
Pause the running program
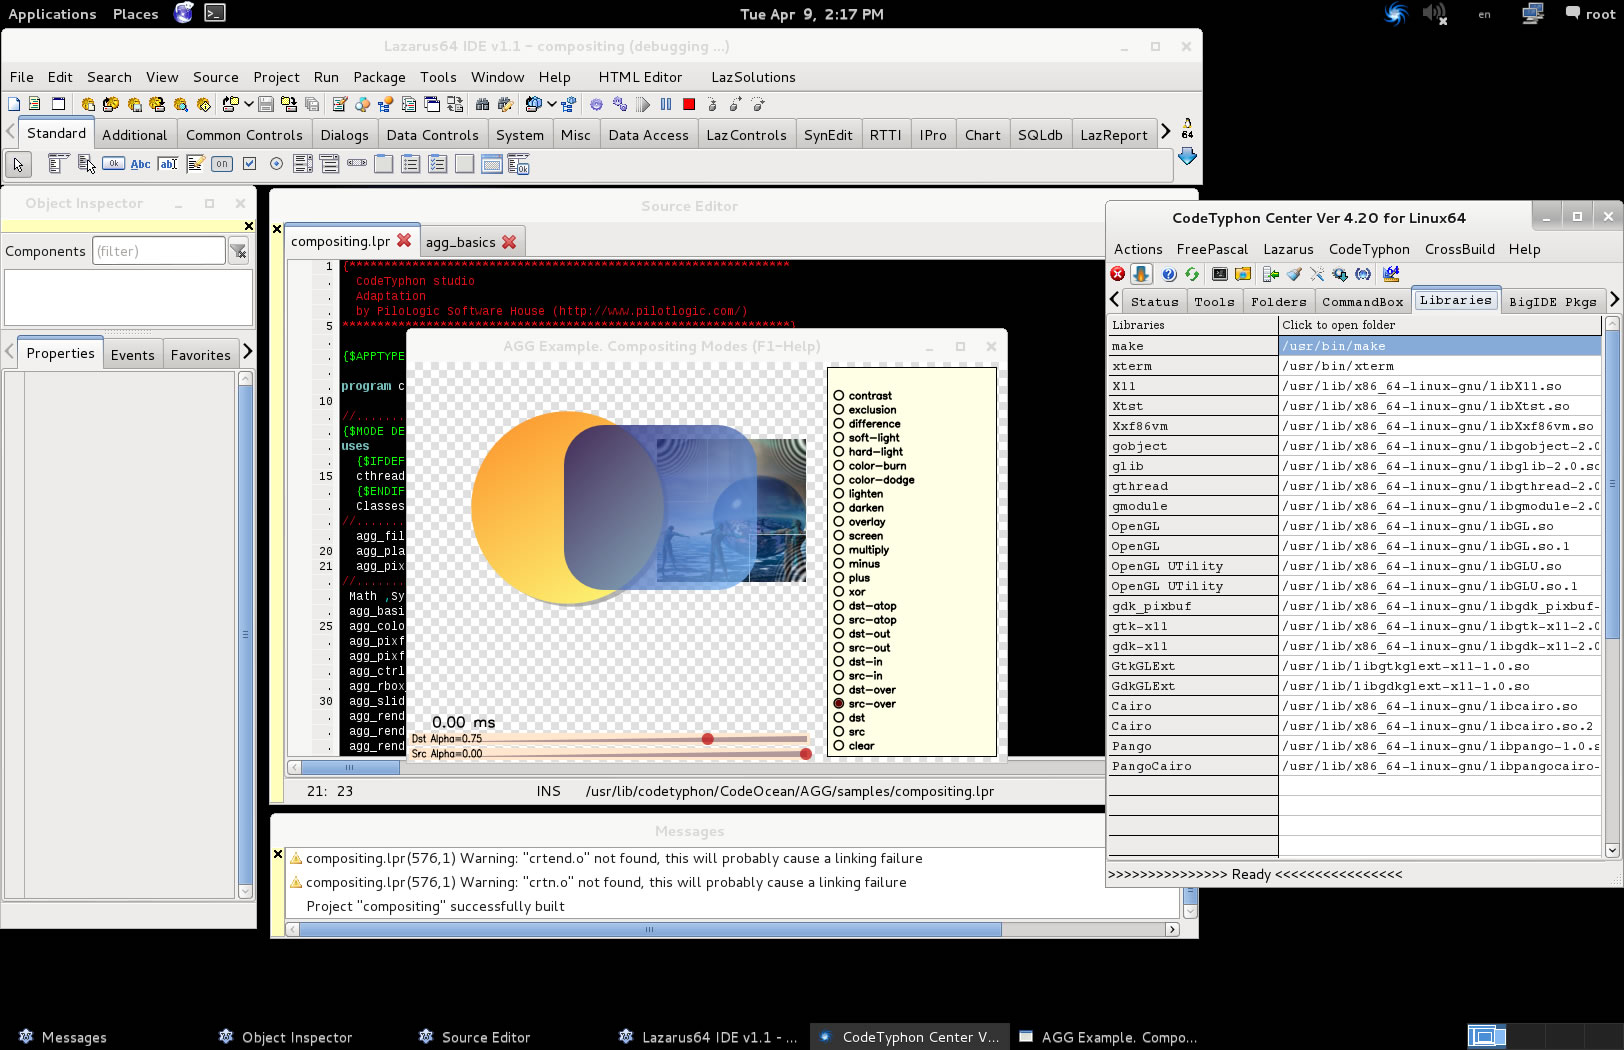666,104
